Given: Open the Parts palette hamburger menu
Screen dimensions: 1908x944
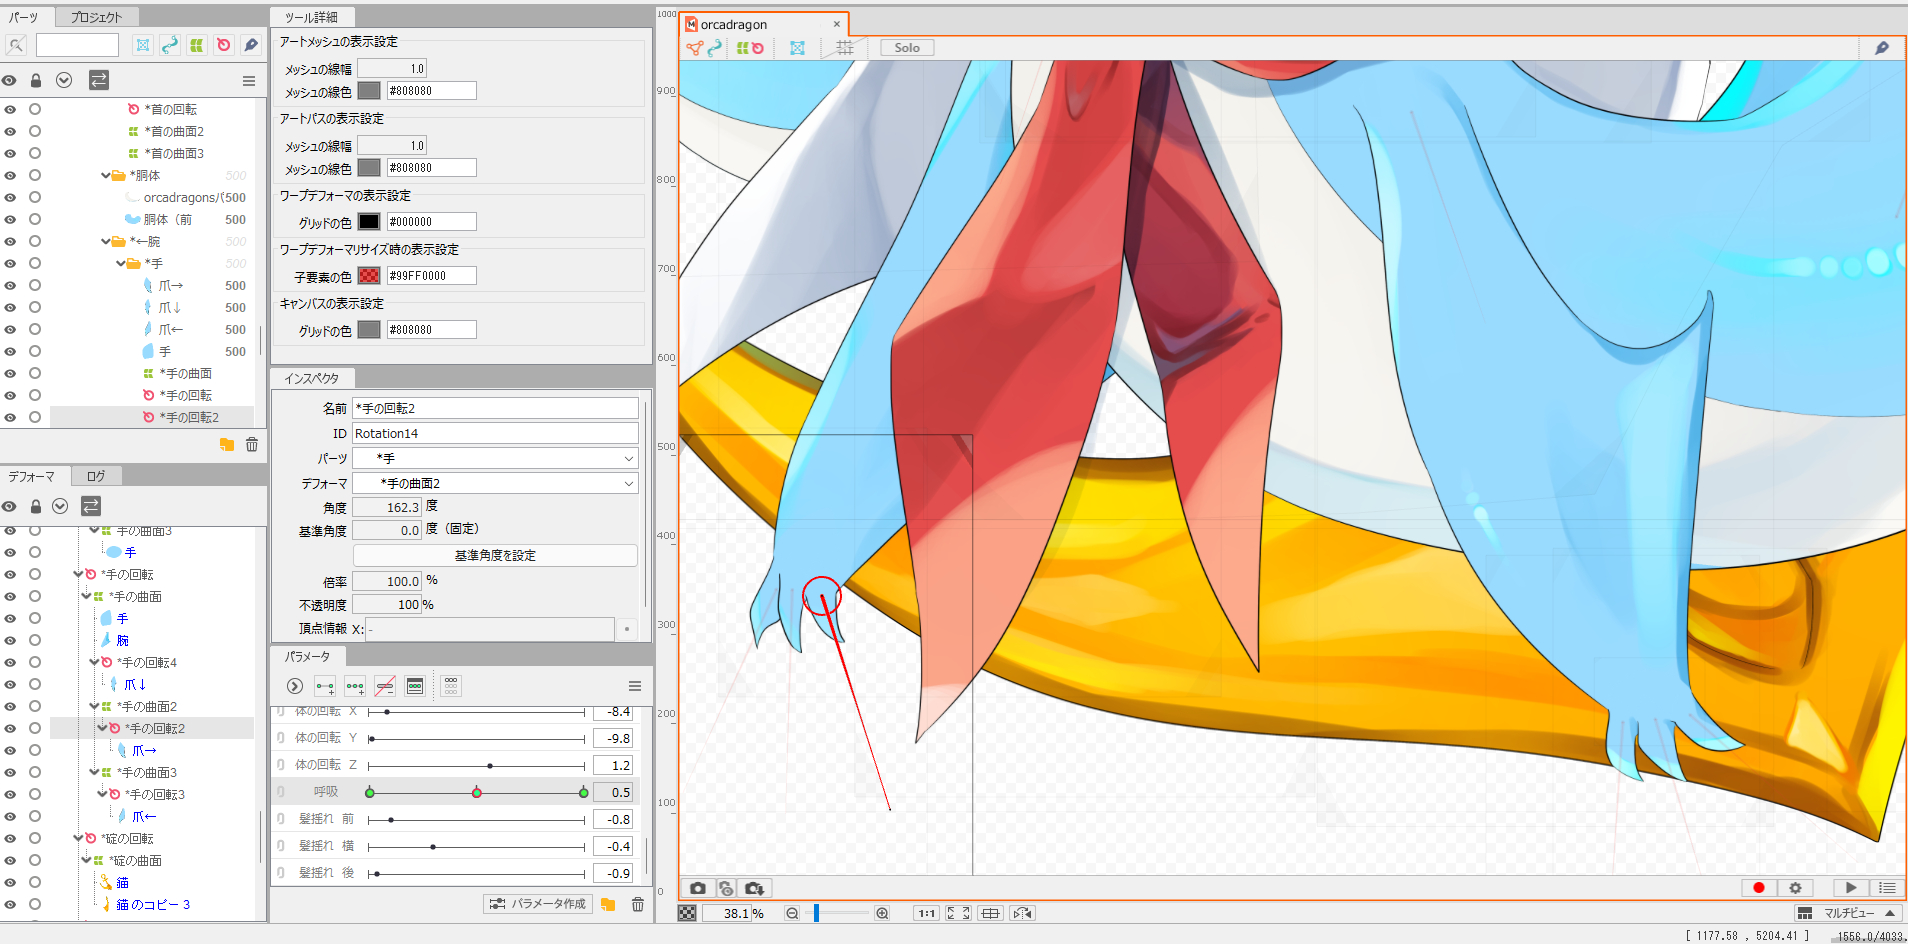Looking at the screenshot, I should [249, 81].
